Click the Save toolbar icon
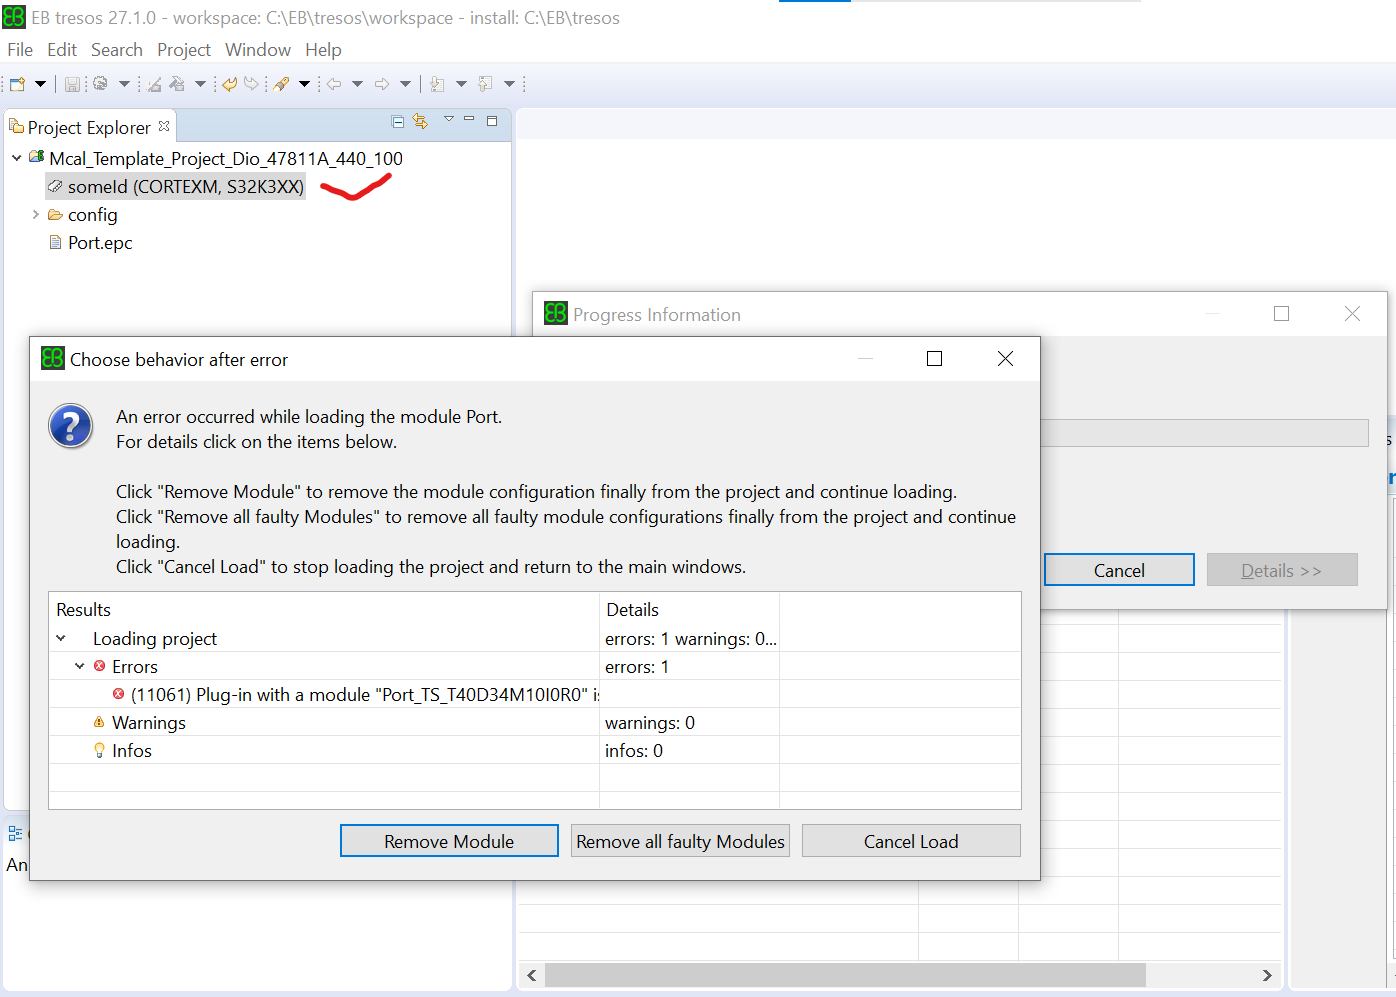Image resolution: width=1396 pixels, height=997 pixels. tap(72, 84)
